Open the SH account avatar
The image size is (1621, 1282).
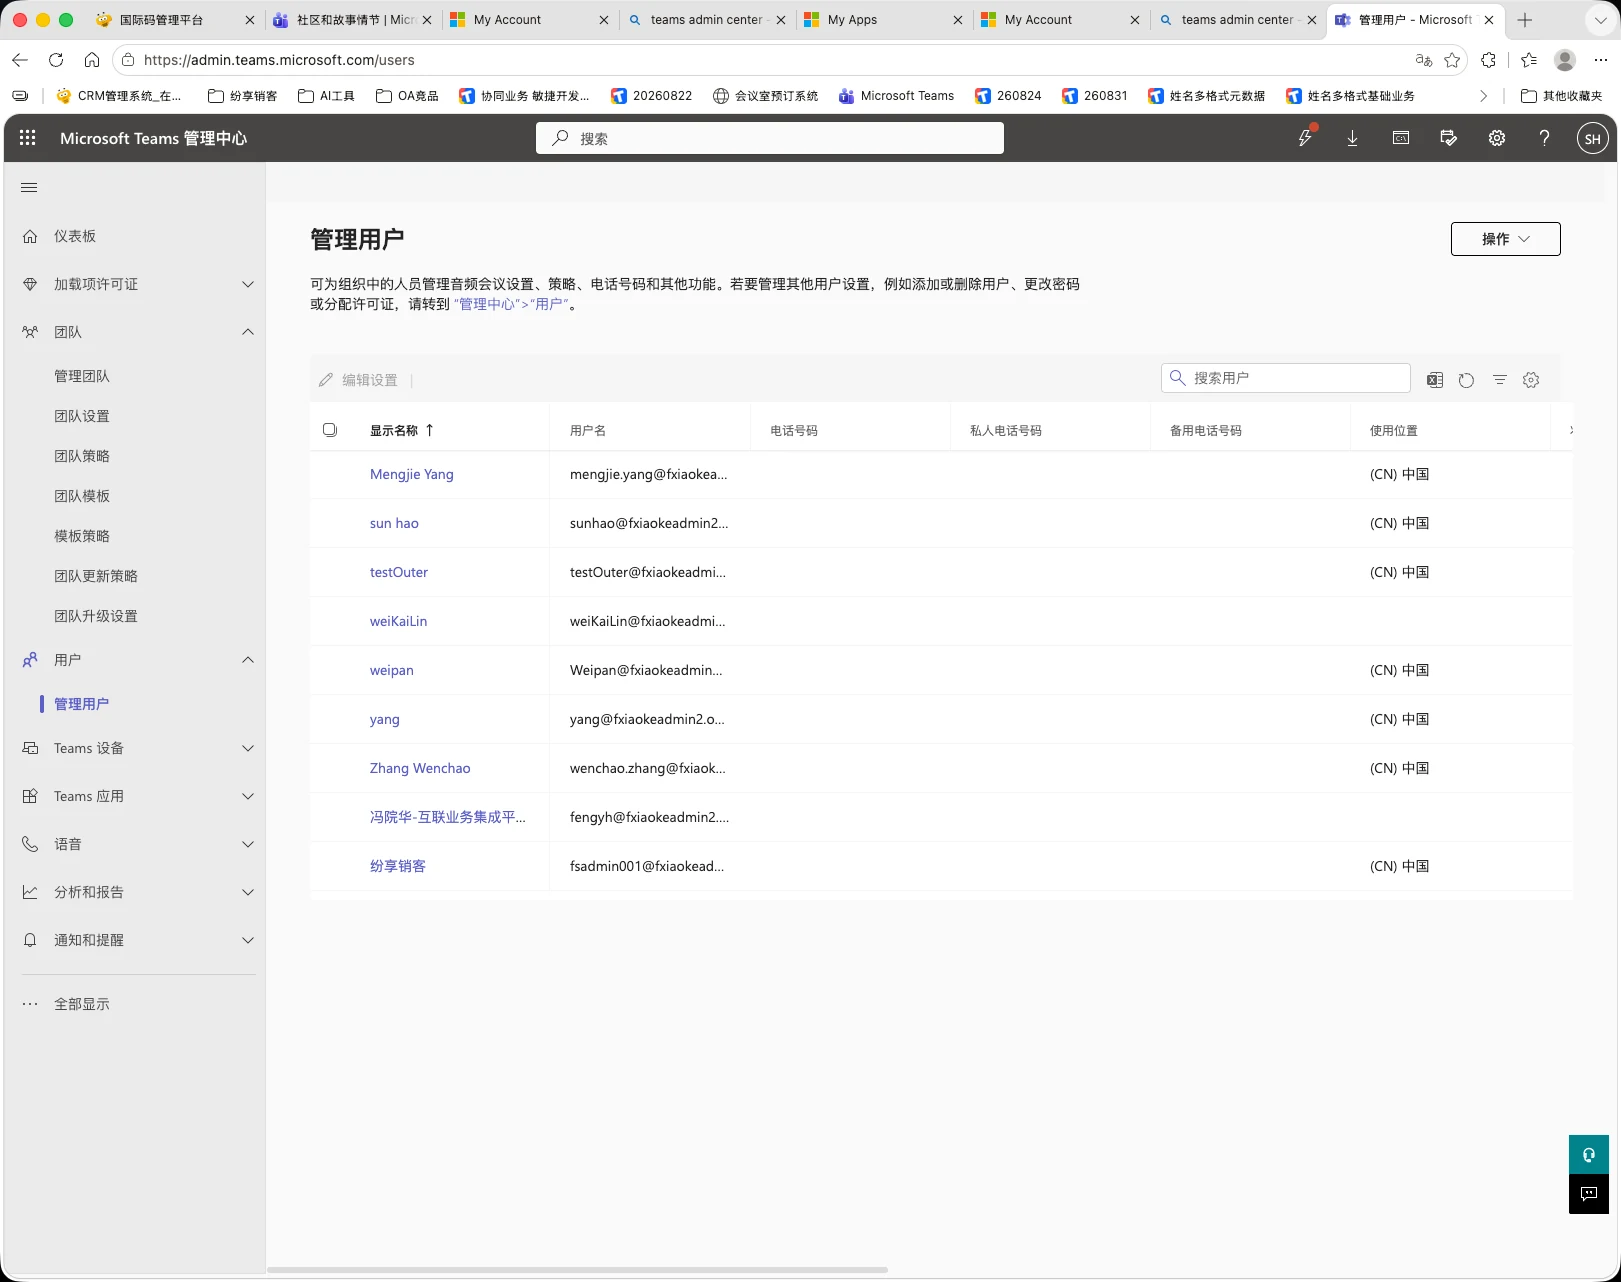1592,138
